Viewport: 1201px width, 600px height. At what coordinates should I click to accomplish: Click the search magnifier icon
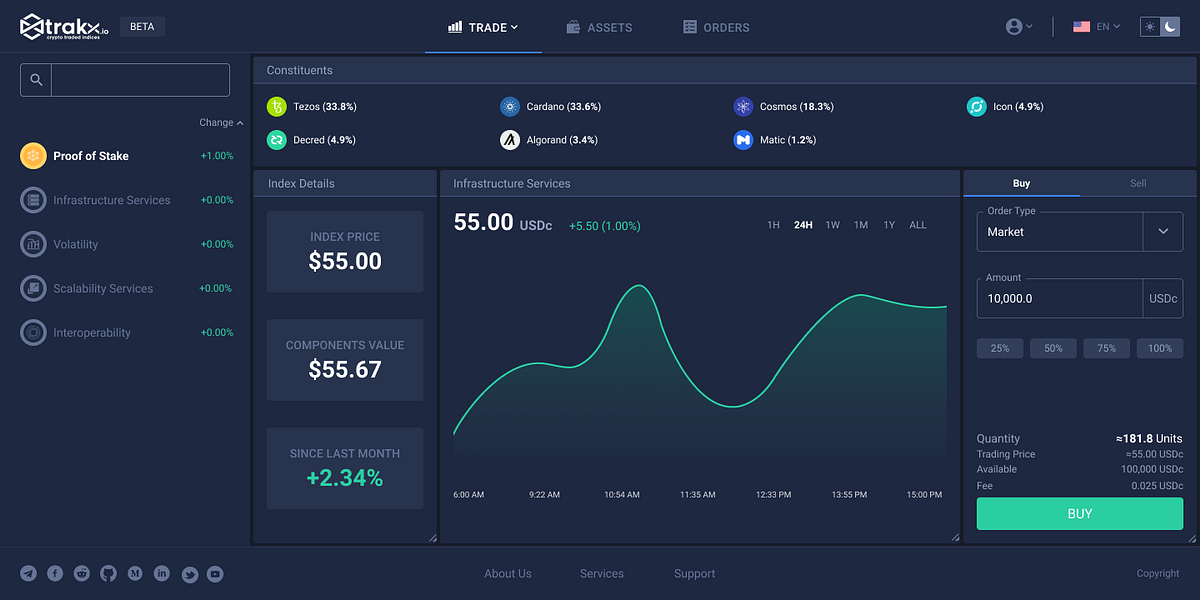pos(36,80)
